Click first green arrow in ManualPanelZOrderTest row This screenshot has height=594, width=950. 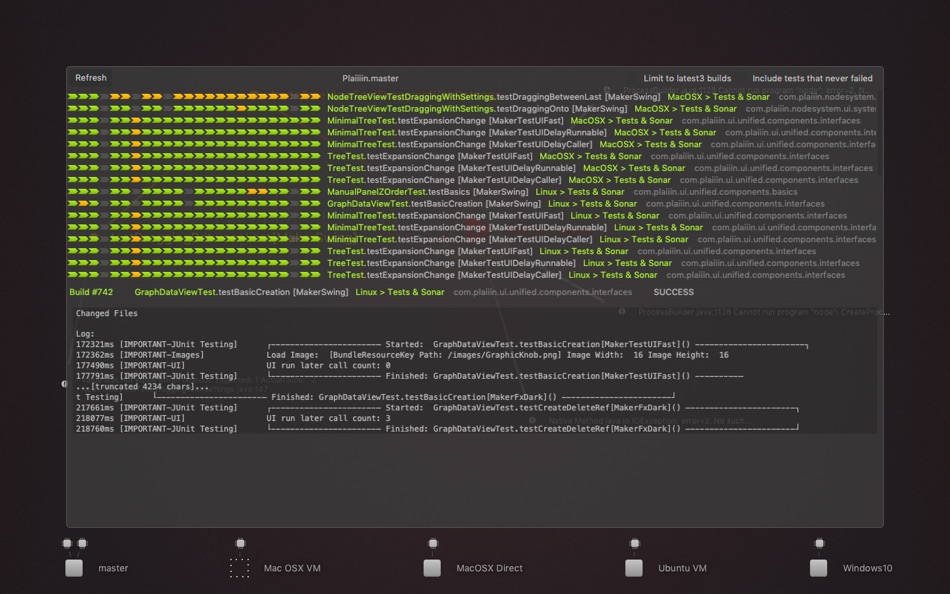(73, 192)
